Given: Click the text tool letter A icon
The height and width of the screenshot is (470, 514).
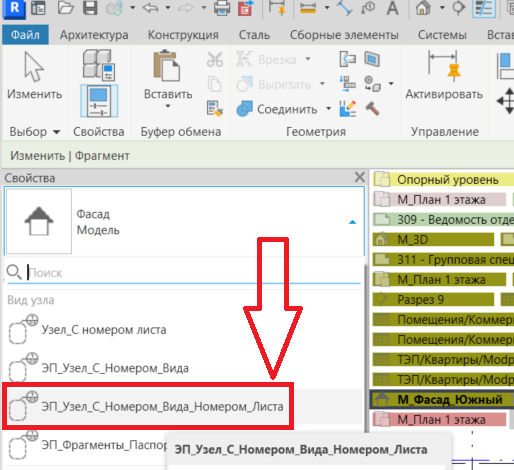Looking at the screenshot, I should [x=393, y=8].
